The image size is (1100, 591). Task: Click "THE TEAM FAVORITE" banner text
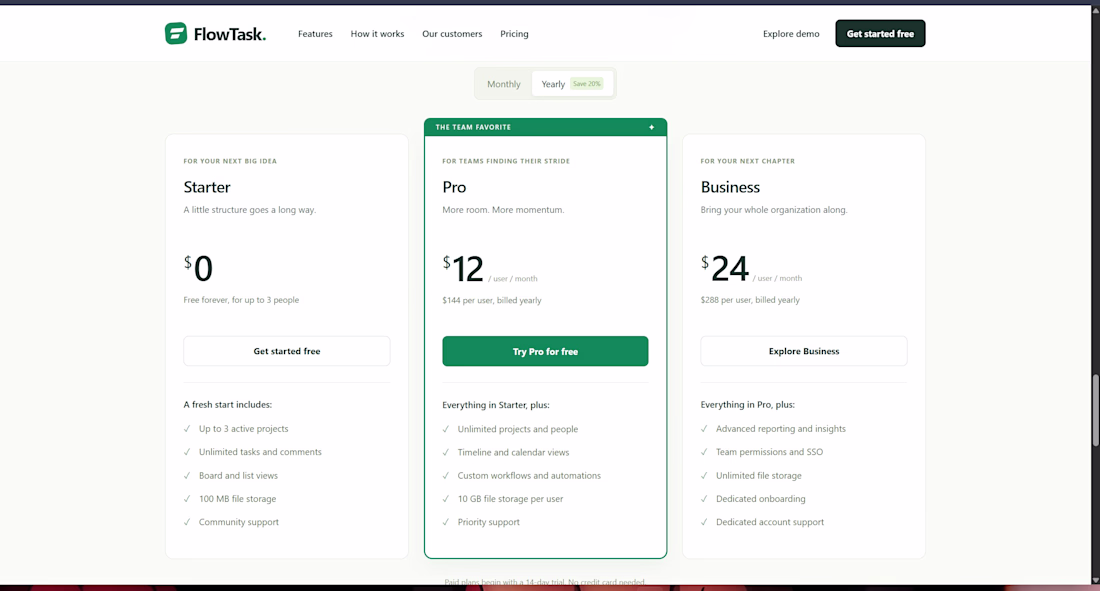point(473,127)
